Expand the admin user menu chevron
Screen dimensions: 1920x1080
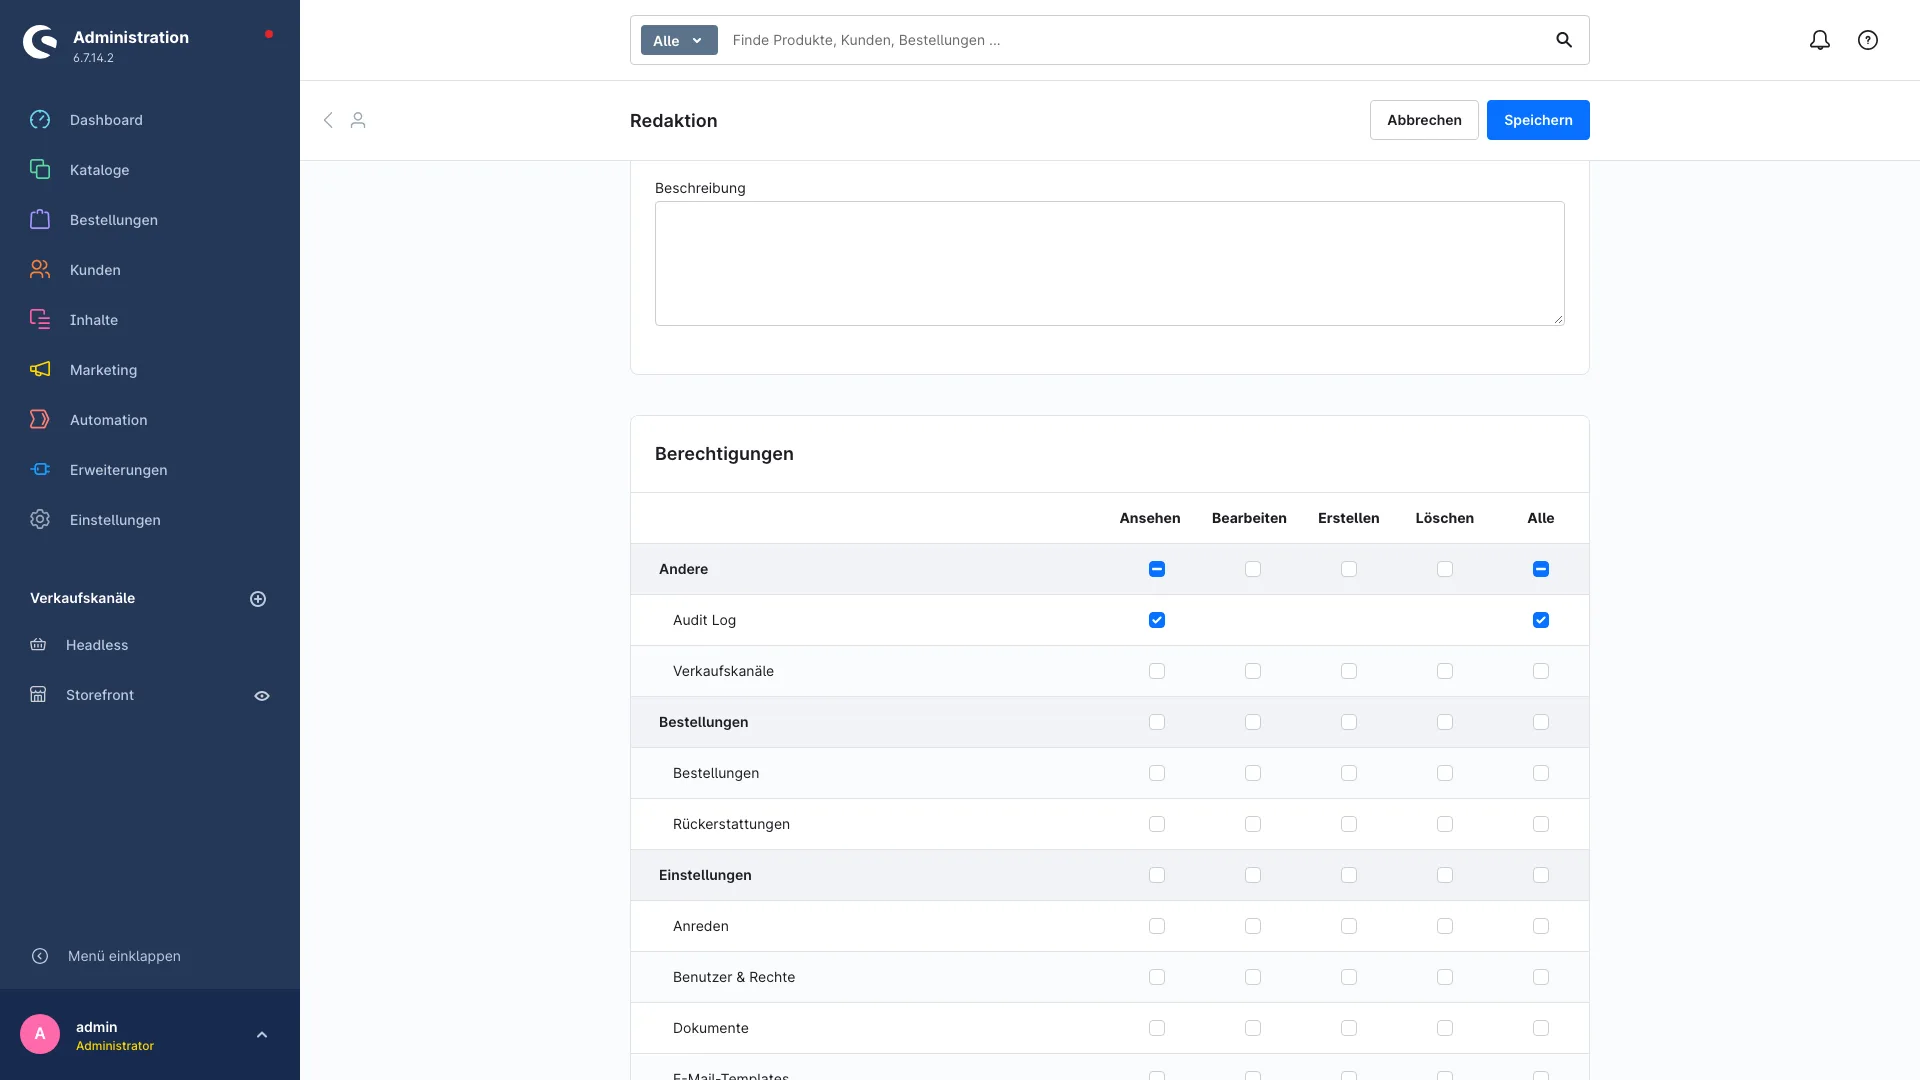pyautogui.click(x=262, y=1035)
